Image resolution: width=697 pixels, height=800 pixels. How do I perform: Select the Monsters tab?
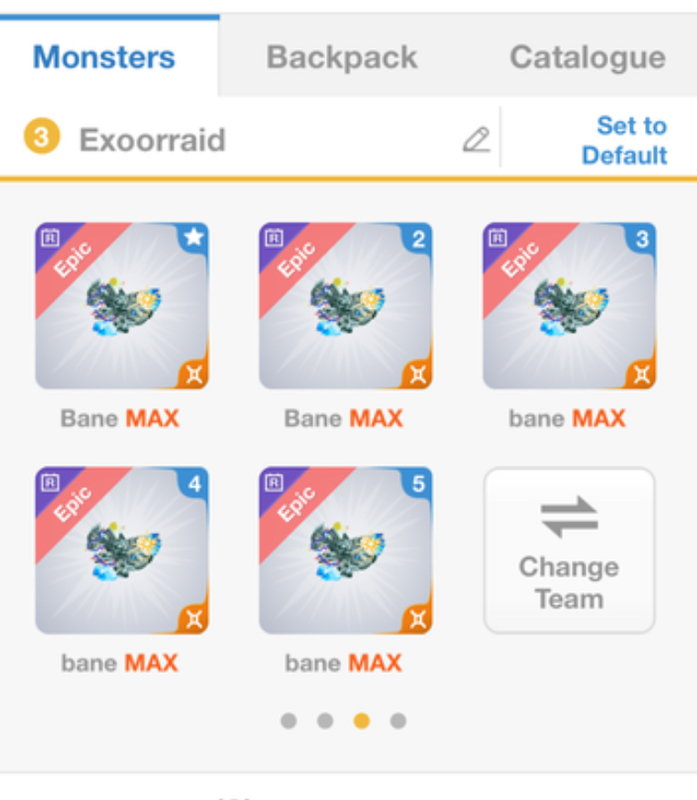coord(104,57)
